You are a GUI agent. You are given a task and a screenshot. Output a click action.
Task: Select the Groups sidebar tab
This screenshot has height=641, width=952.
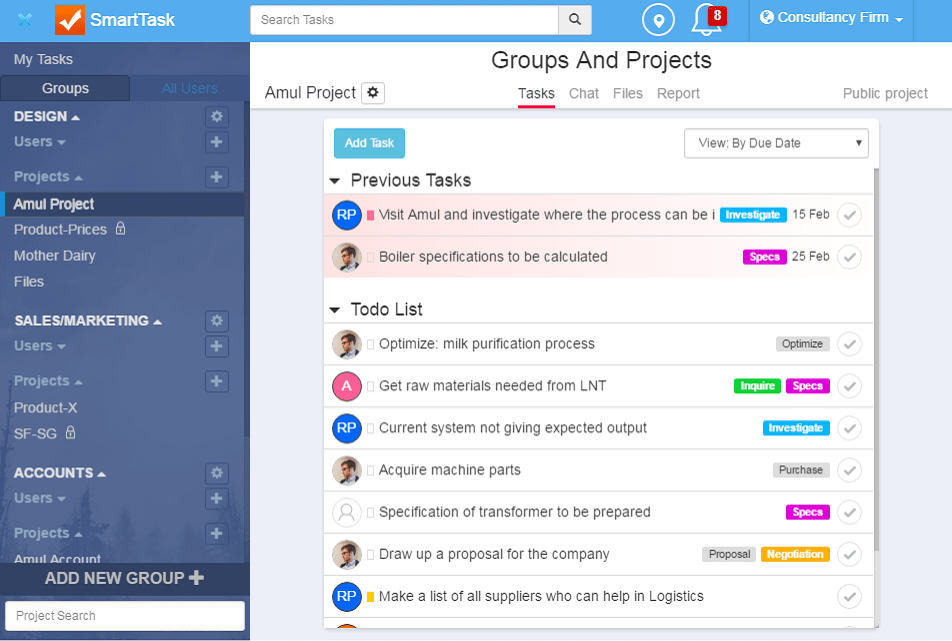(x=65, y=89)
